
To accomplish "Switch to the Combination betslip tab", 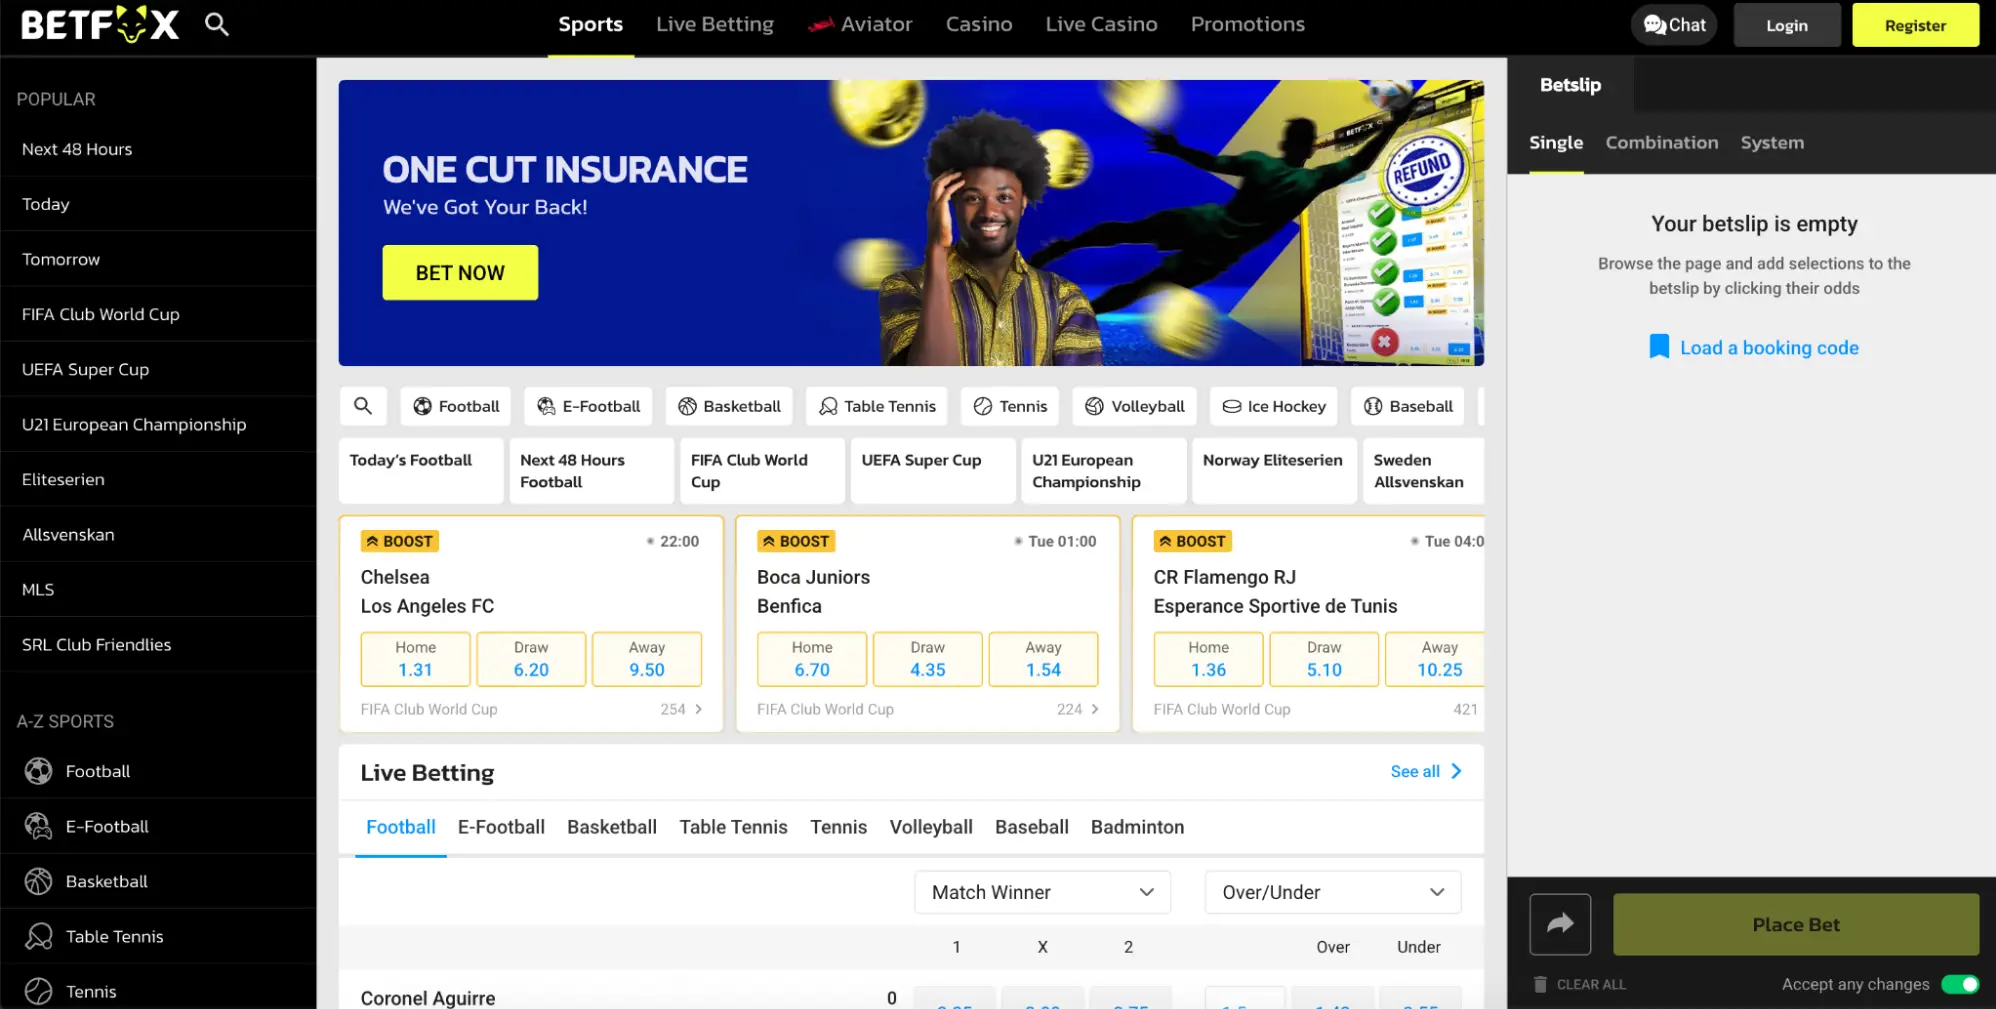I will [1661, 143].
